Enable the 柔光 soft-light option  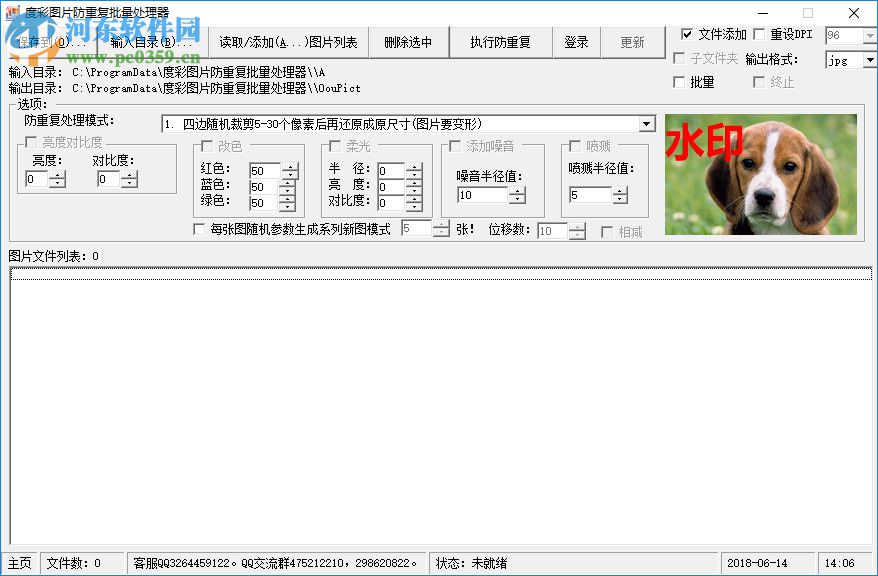coord(335,145)
